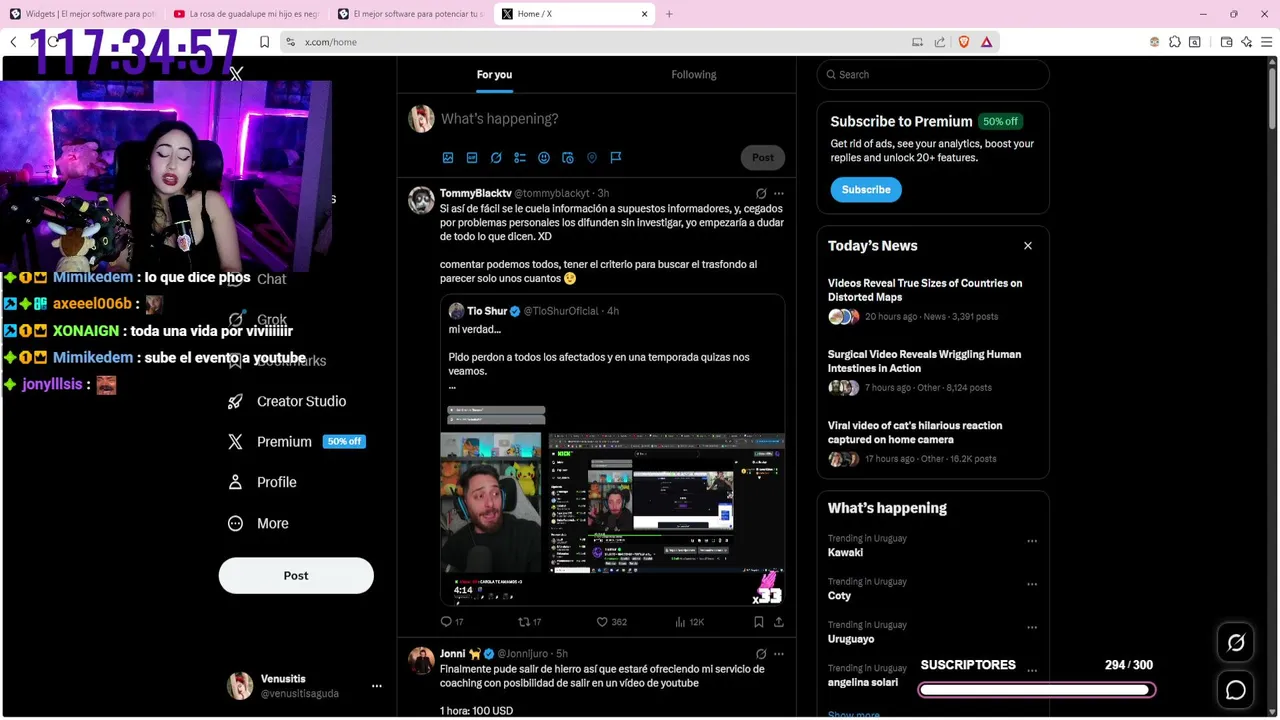The width and height of the screenshot is (1280, 720).
Task: Open Tio Shur's quoted post name
Action: (x=487, y=311)
